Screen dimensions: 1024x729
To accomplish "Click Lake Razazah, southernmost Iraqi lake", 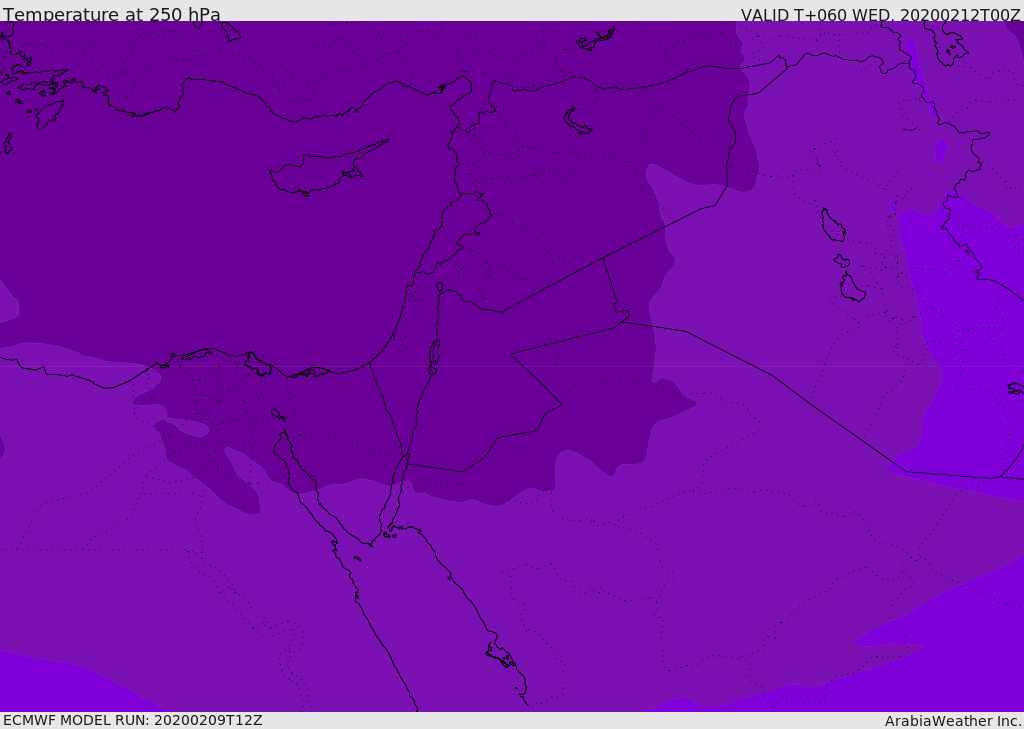I will coord(852,288).
